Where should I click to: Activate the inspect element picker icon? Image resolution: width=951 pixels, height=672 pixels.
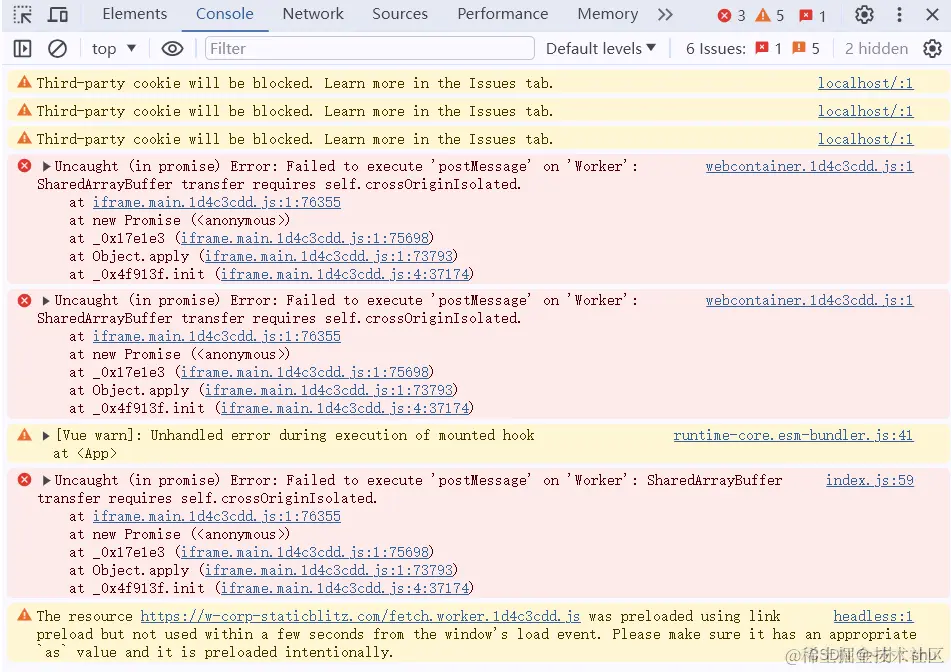22,15
